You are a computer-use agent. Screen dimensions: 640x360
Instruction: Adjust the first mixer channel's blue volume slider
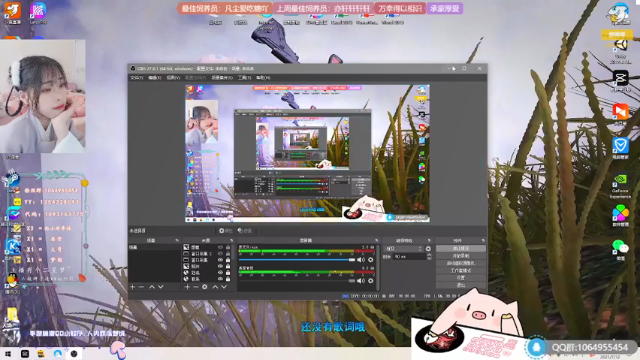tap(297, 260)
